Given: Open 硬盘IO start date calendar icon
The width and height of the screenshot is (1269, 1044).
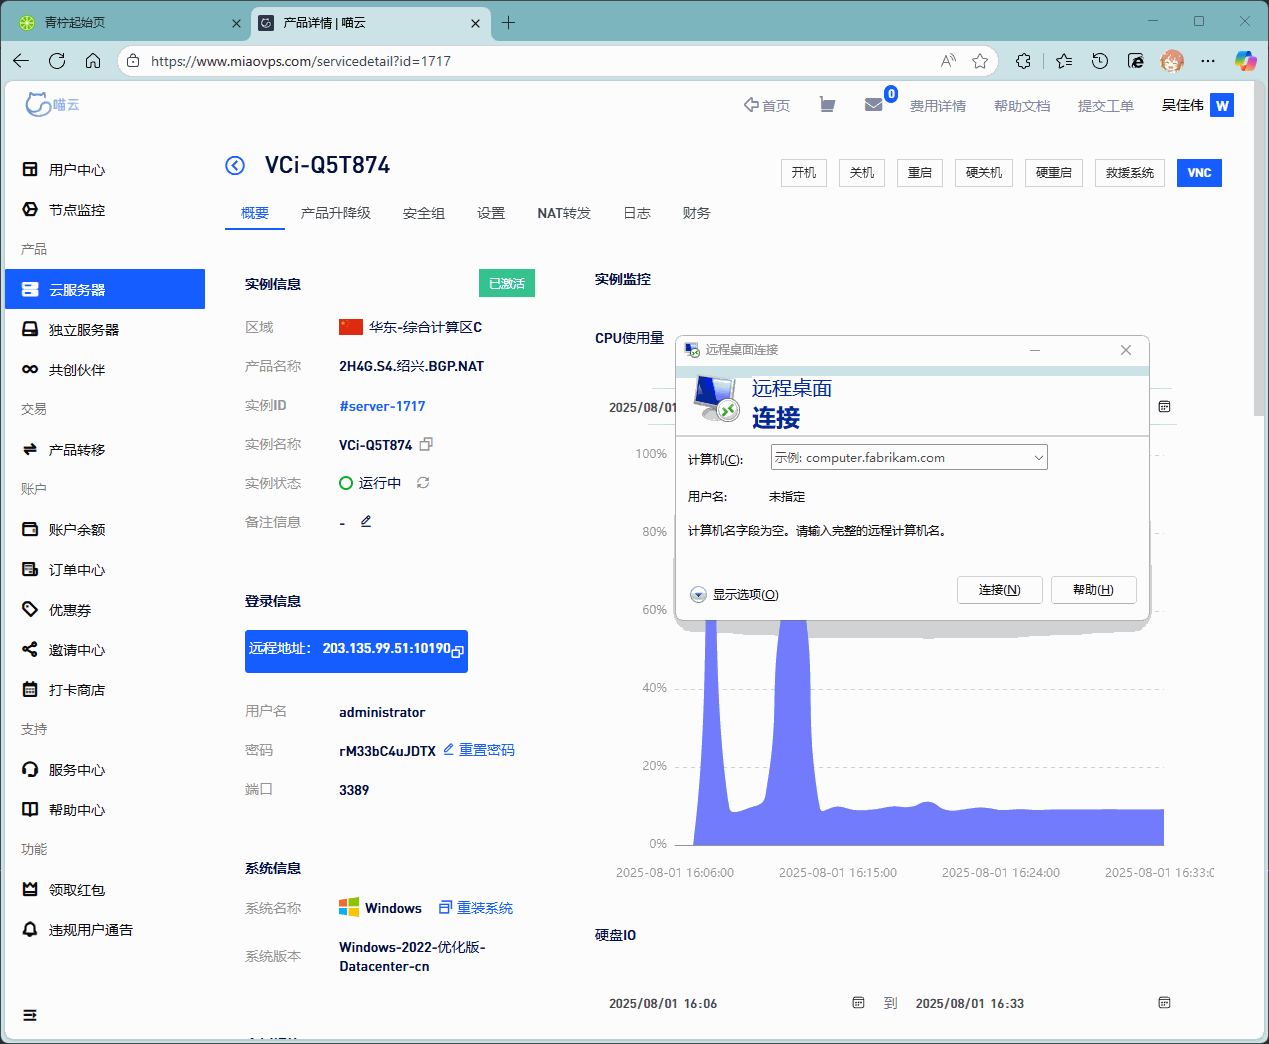Looking at the screenshot, I should coord(858,1002).
